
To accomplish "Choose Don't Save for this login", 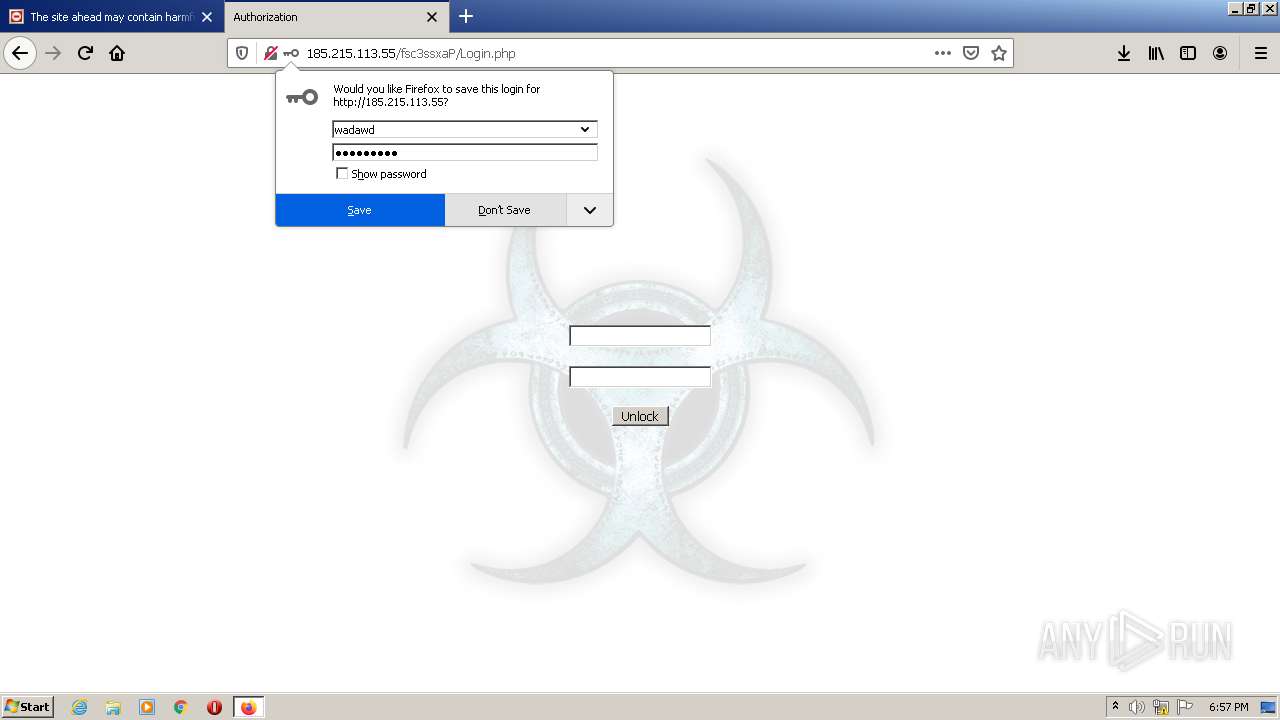I will point(505,210).
